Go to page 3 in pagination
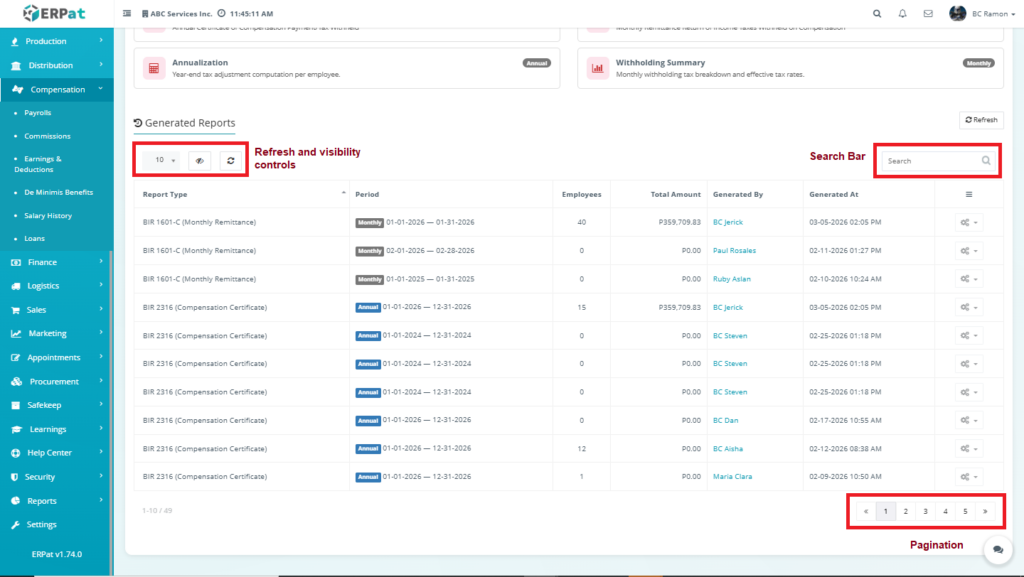This screenshot has width=1024, height=577. pos(925,511)
